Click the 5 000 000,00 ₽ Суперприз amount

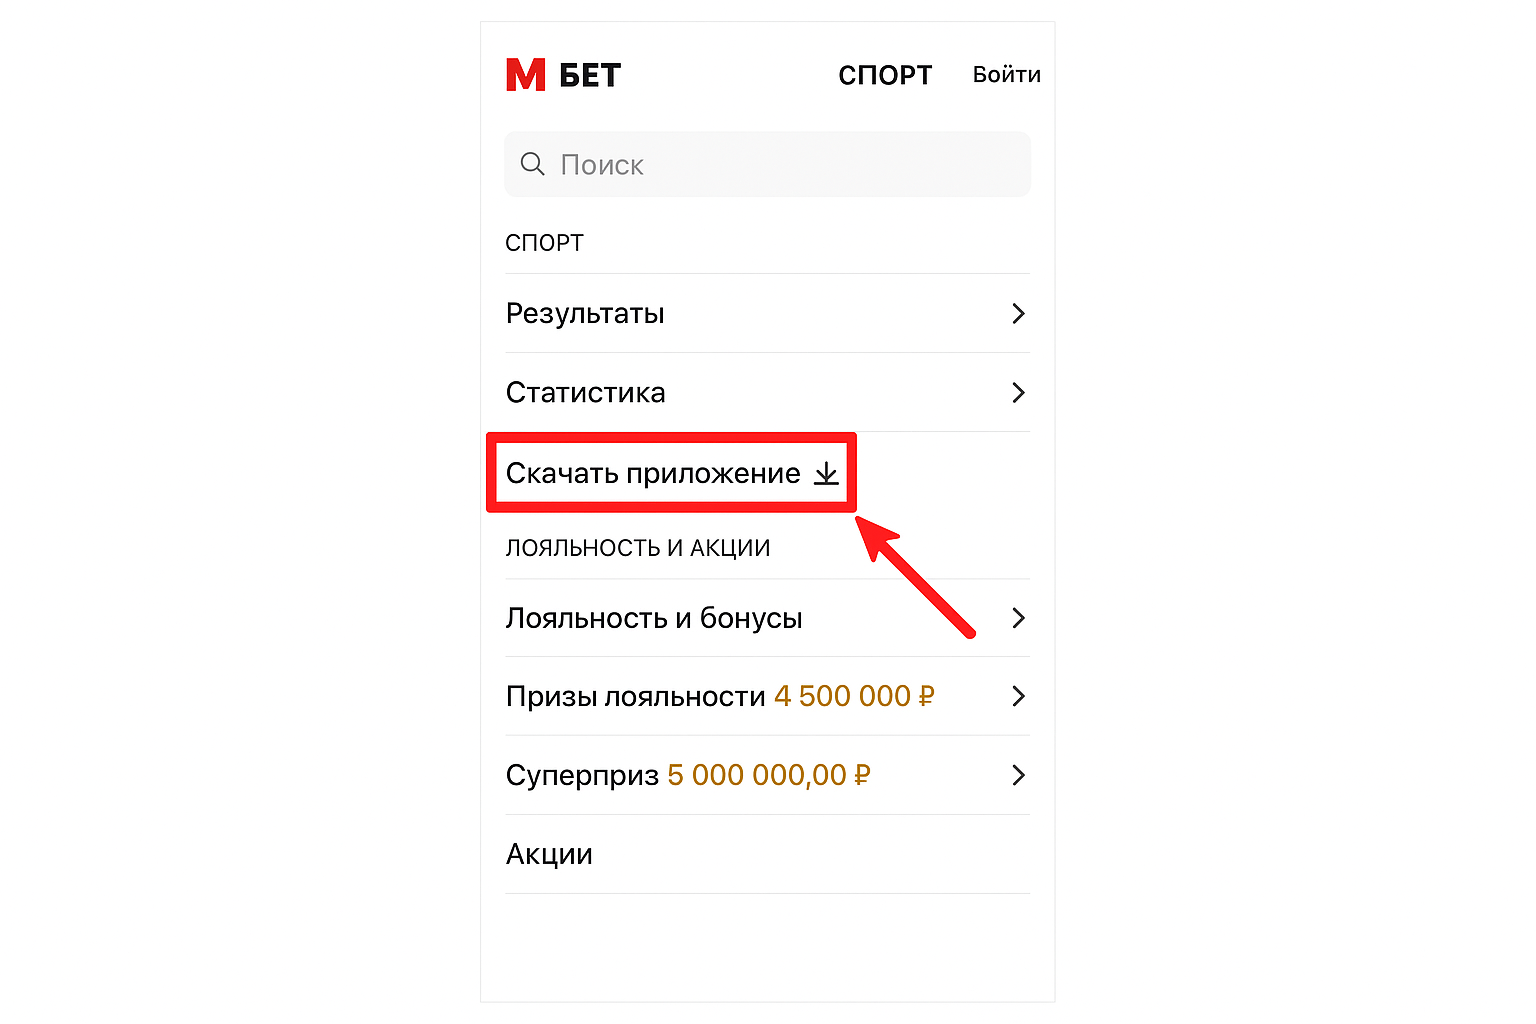pyautogui.click(x=767, y=775)
